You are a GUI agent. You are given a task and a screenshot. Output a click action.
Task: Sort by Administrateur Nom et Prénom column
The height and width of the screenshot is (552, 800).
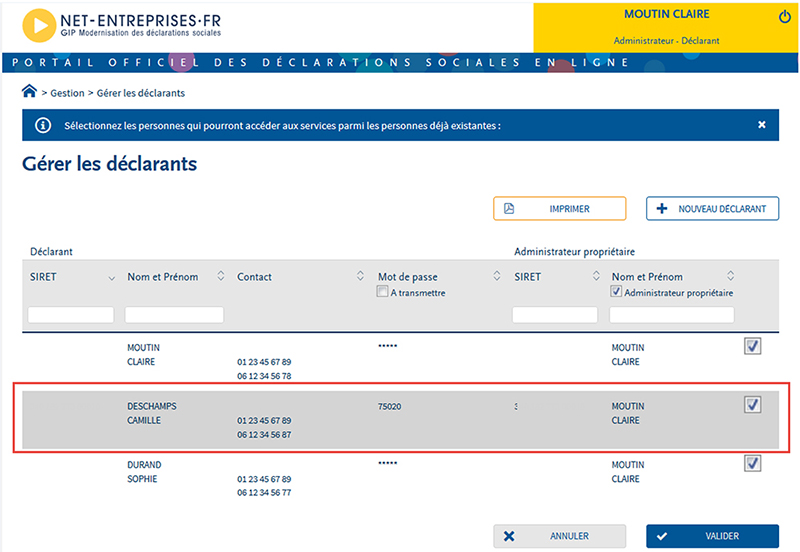731,276
